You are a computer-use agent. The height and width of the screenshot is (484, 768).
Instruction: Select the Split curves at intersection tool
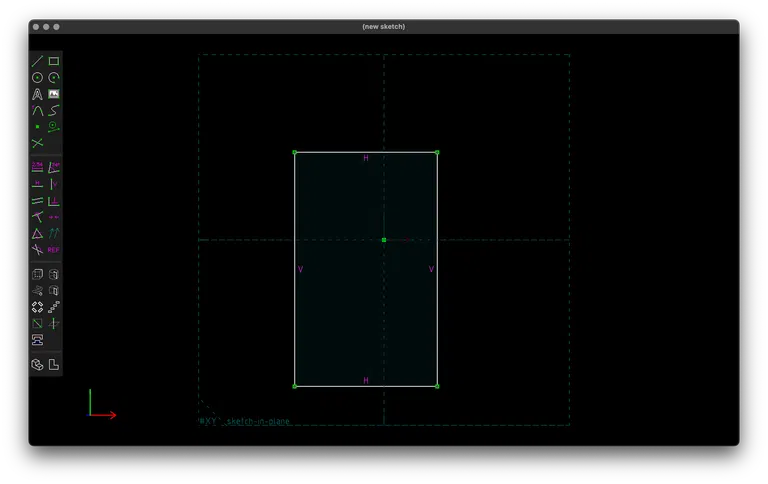[x=37, y=143]
